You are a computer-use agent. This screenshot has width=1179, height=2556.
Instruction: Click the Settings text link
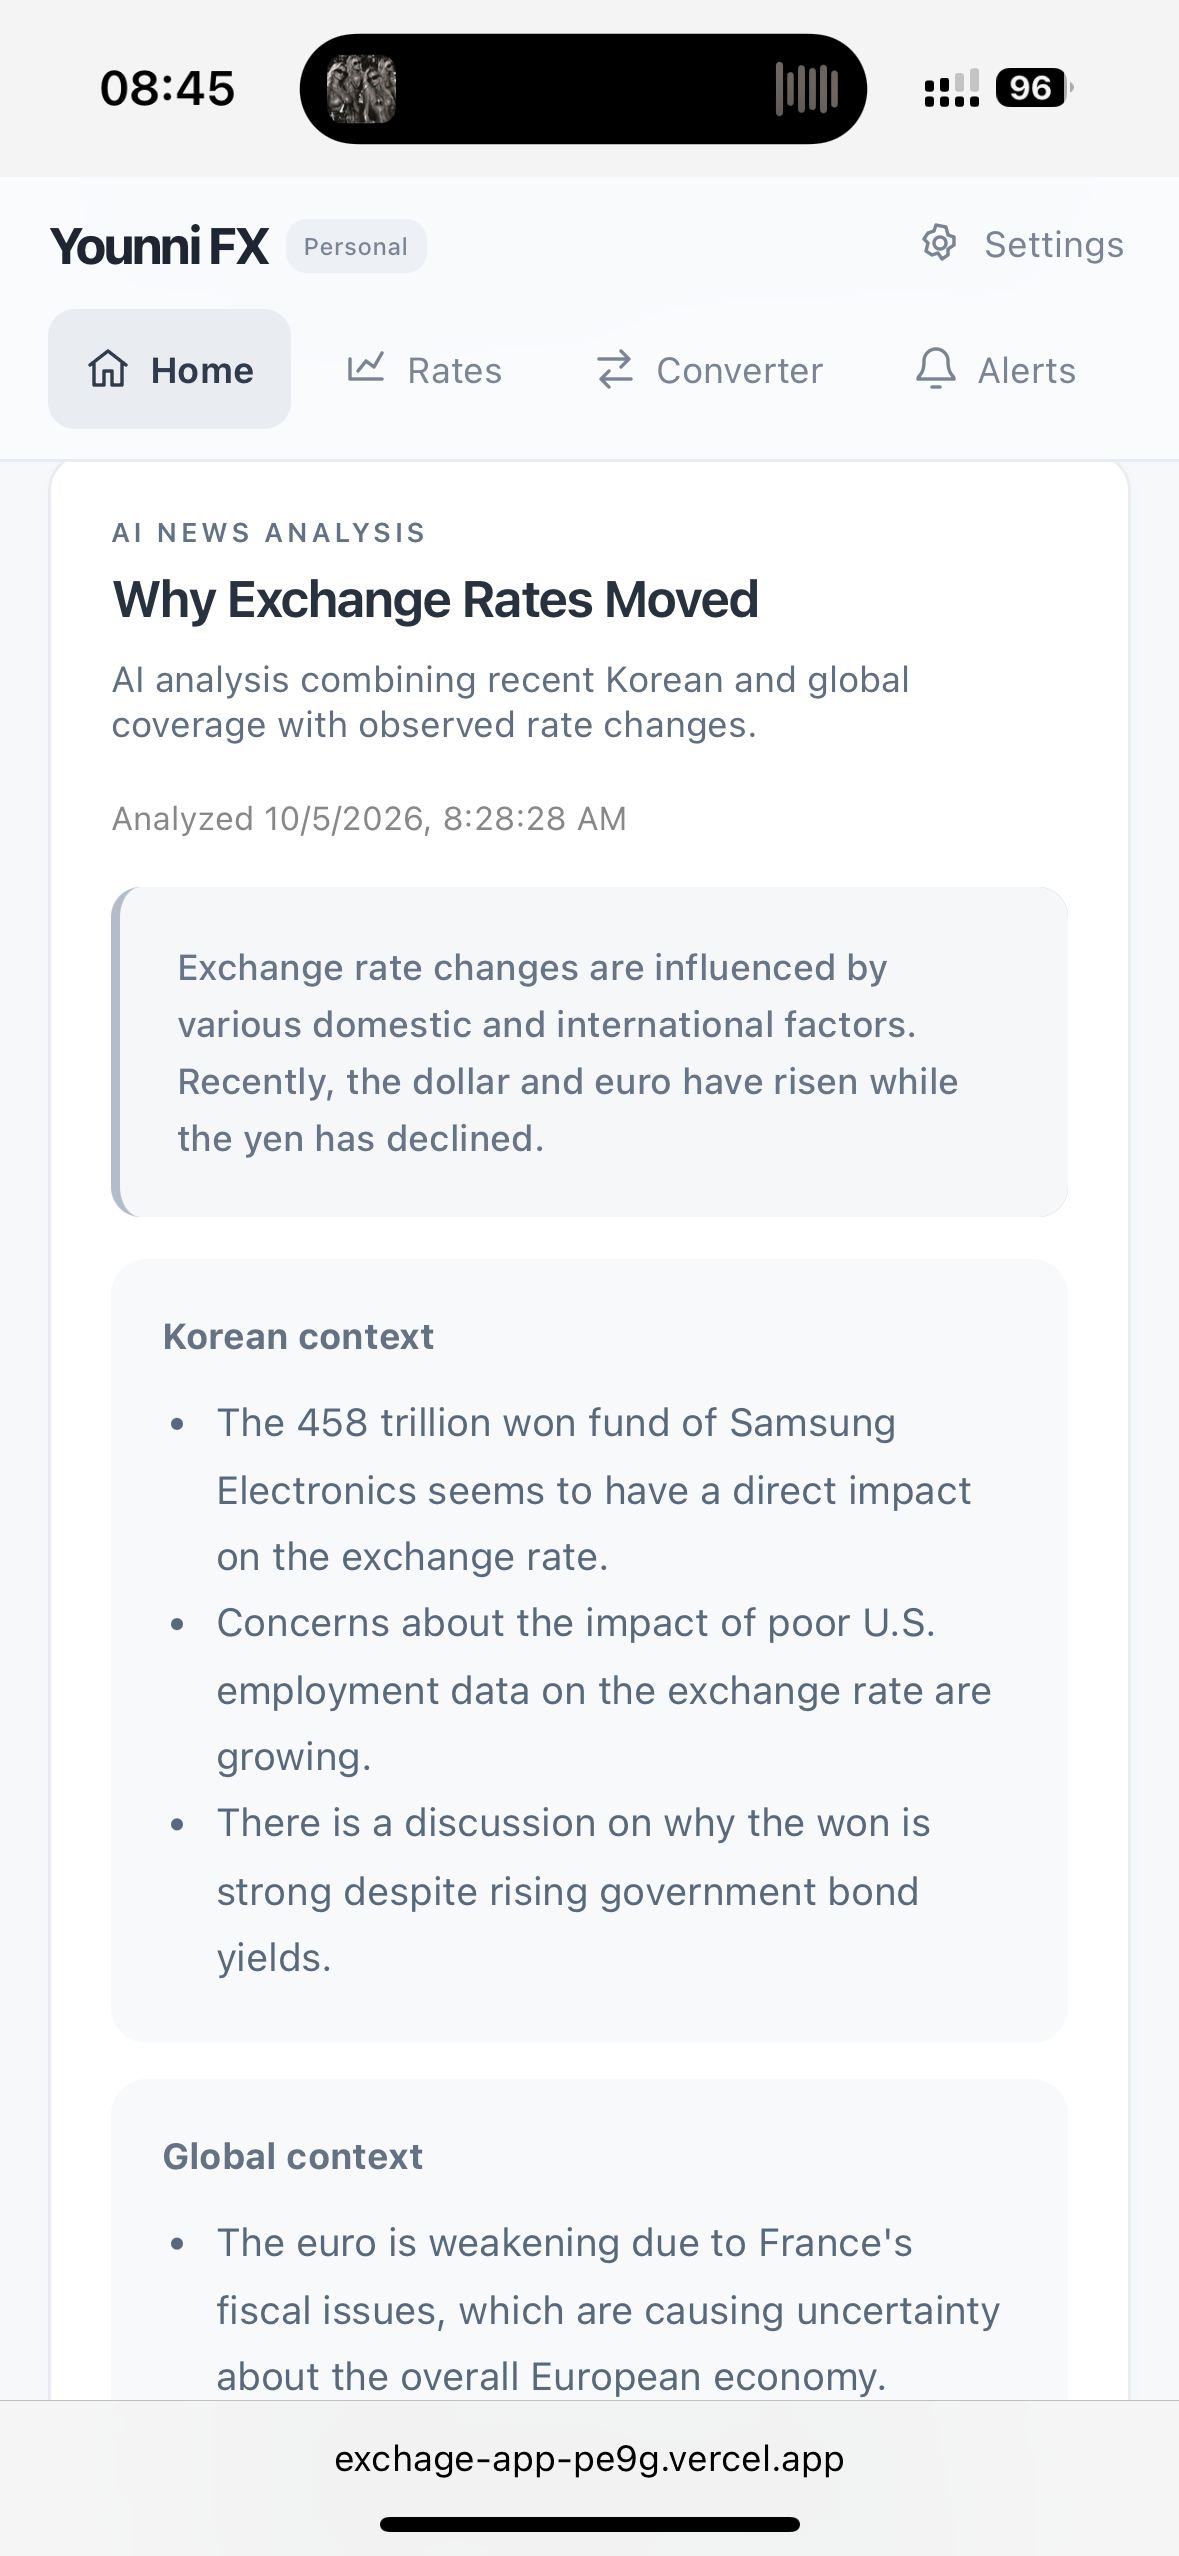tap(1054, 245)
